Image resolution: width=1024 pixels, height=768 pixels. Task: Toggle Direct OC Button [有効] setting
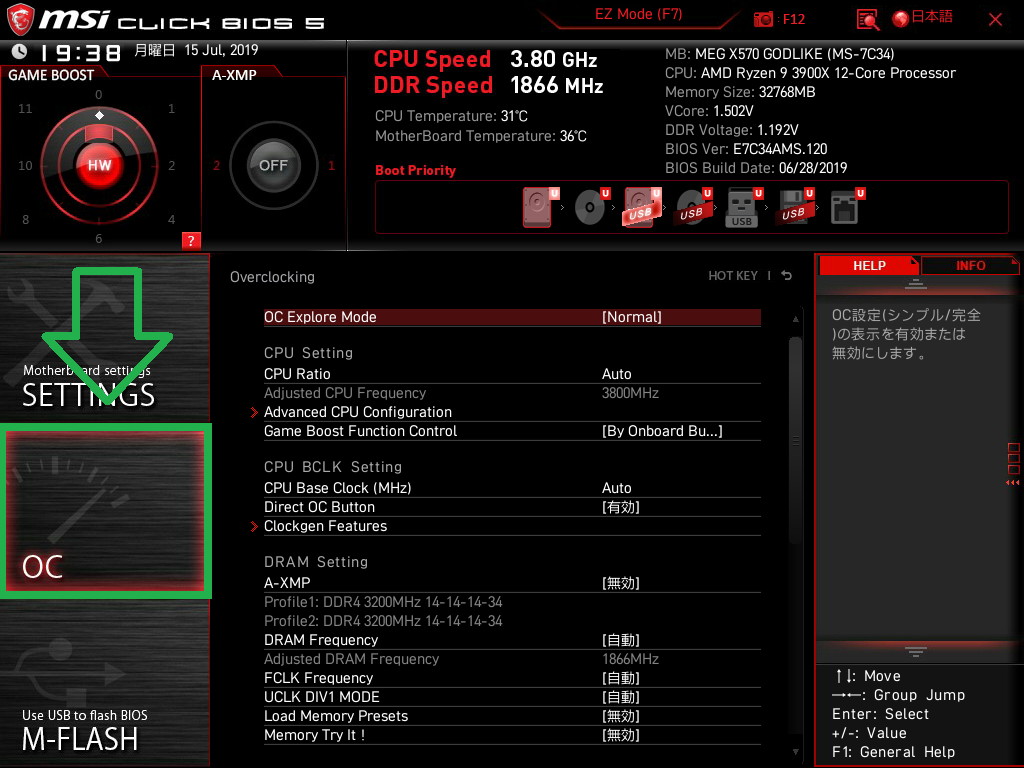point(512,507)
